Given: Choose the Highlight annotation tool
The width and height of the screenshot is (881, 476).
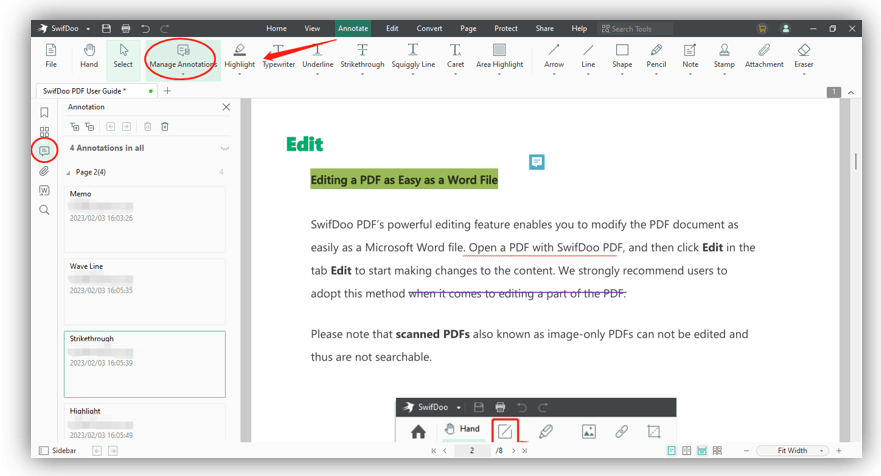Looking at the screenshot, I should (239, 56).
